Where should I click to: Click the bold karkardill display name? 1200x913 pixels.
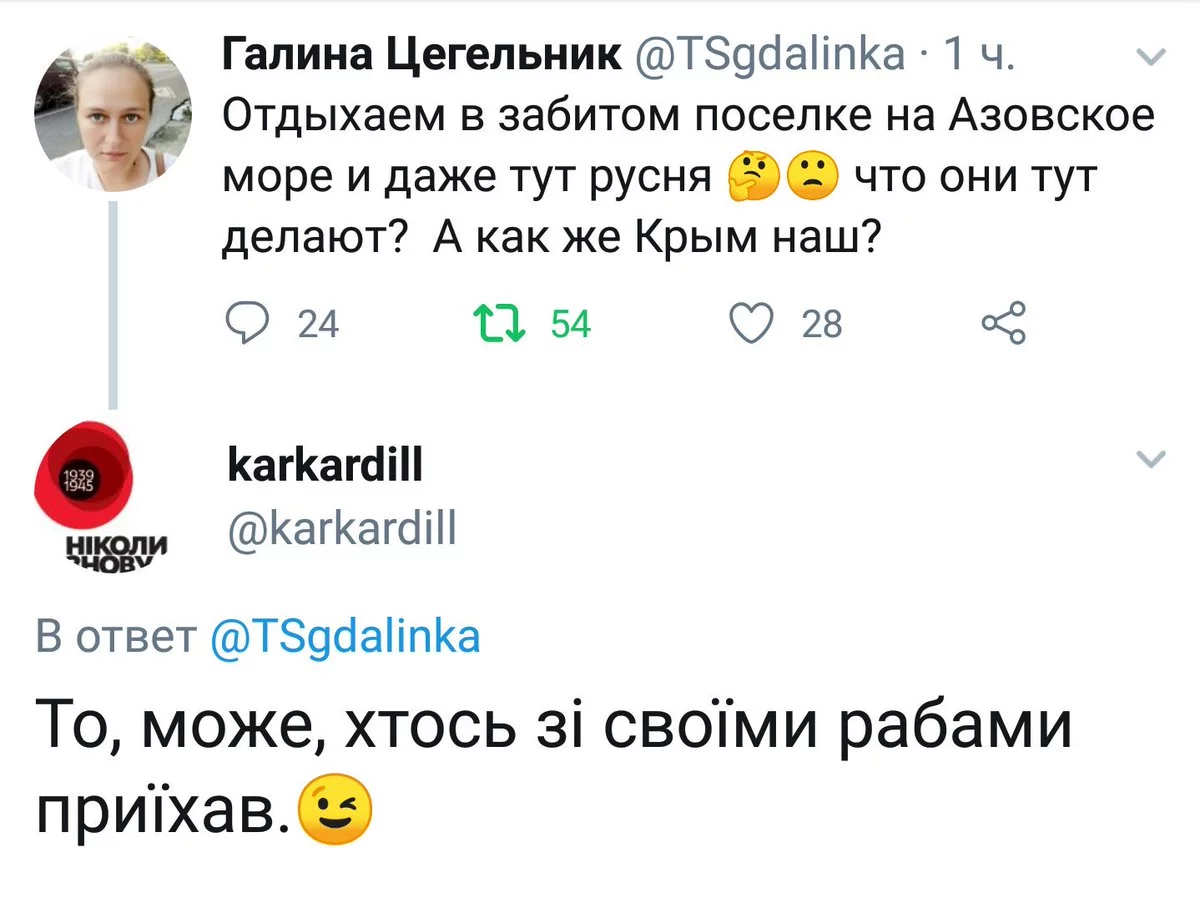click(x=325, y=464)
